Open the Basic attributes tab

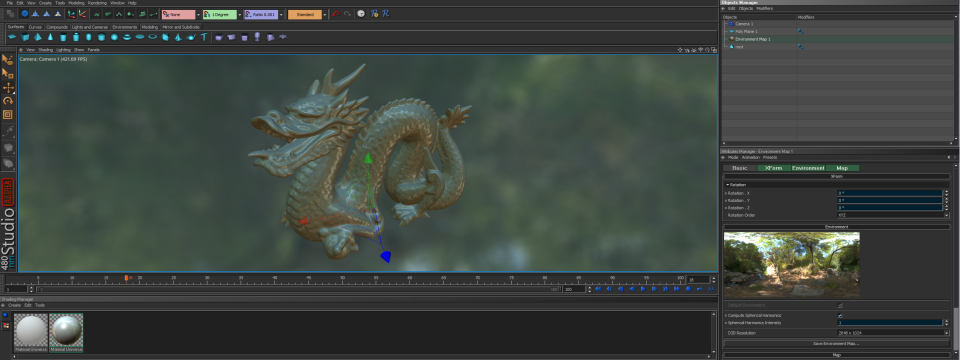[740, 168]
